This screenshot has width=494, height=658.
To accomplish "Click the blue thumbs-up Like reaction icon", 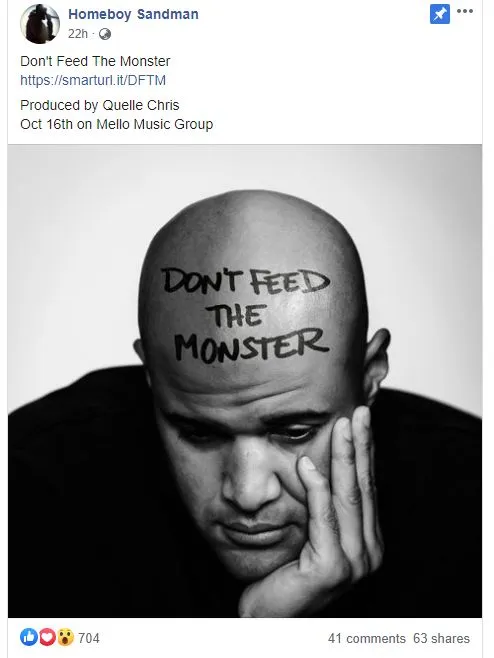I will coord(29,637).
